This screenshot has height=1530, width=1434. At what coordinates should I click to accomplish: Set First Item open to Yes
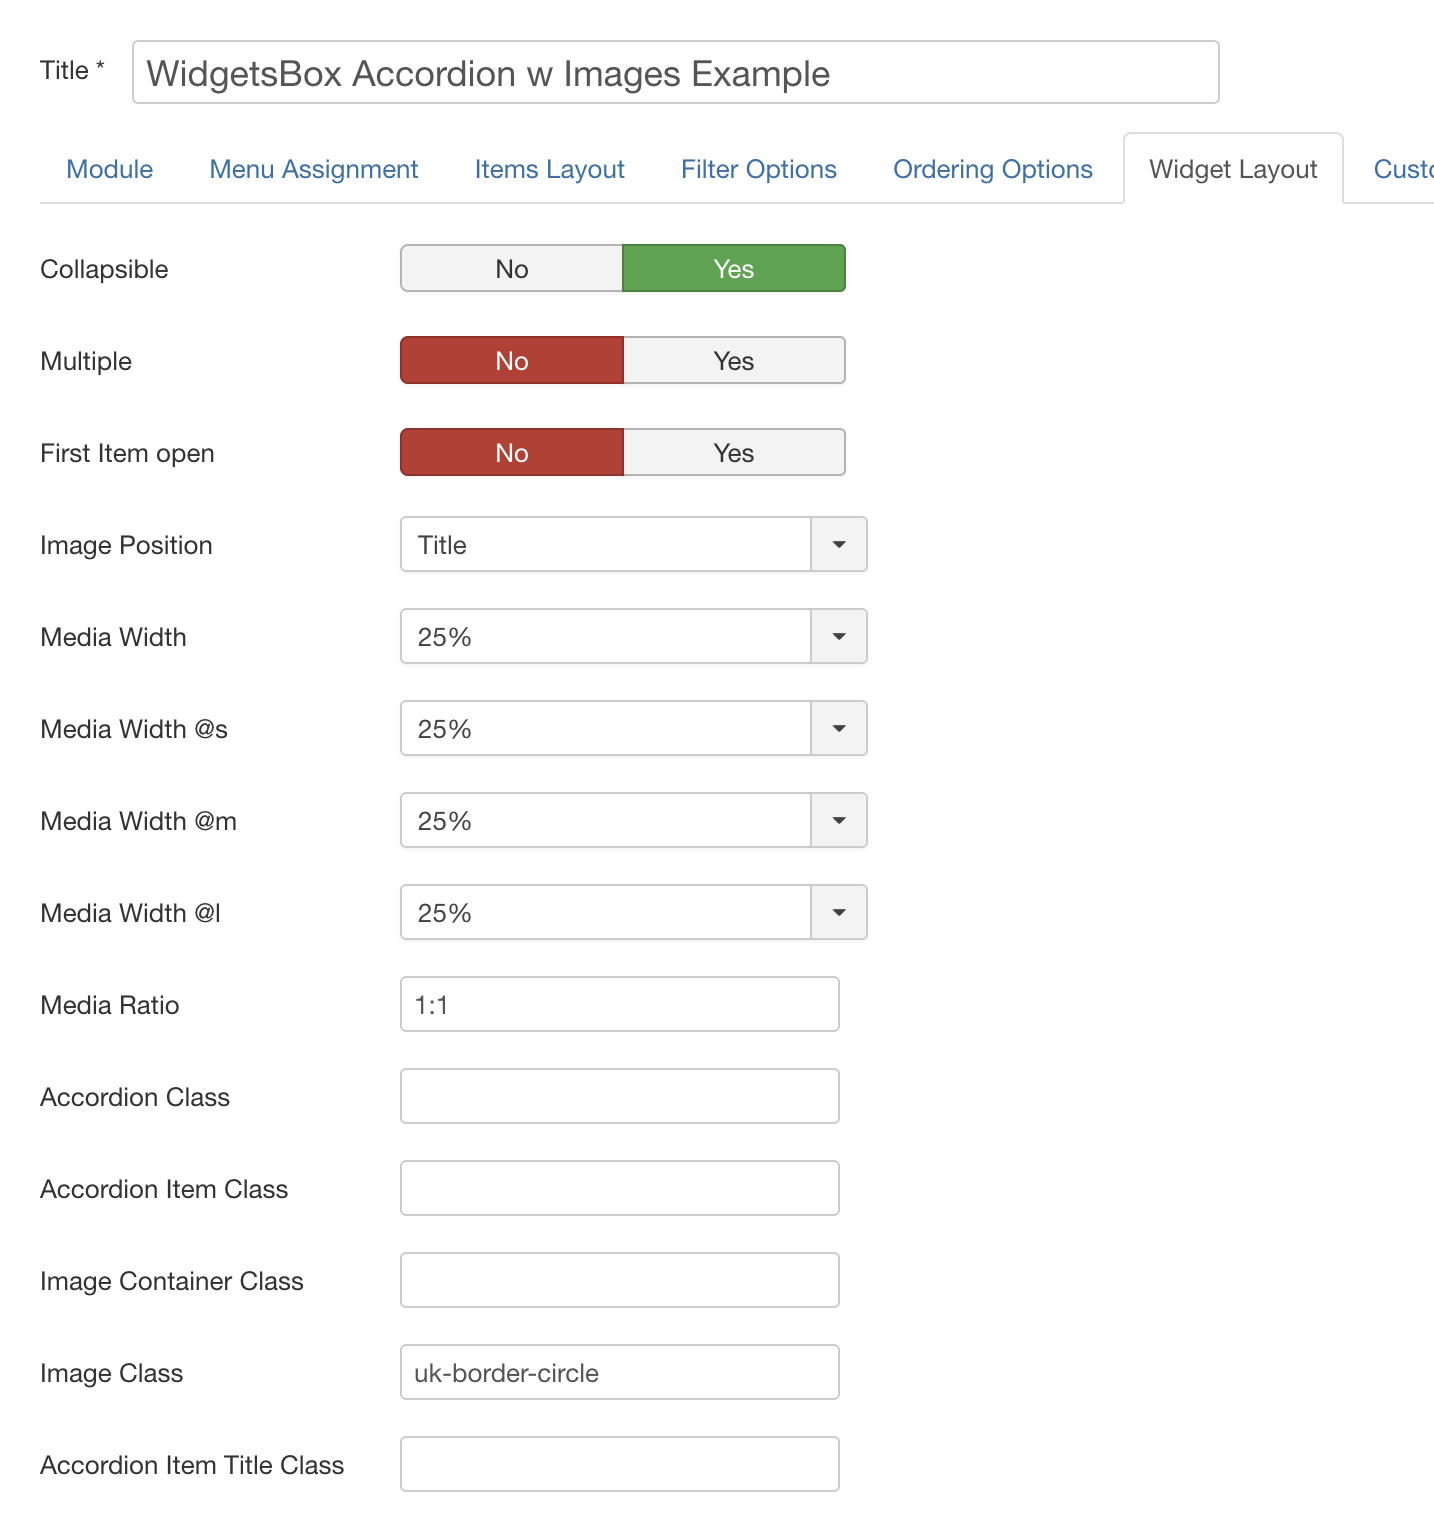734,452
